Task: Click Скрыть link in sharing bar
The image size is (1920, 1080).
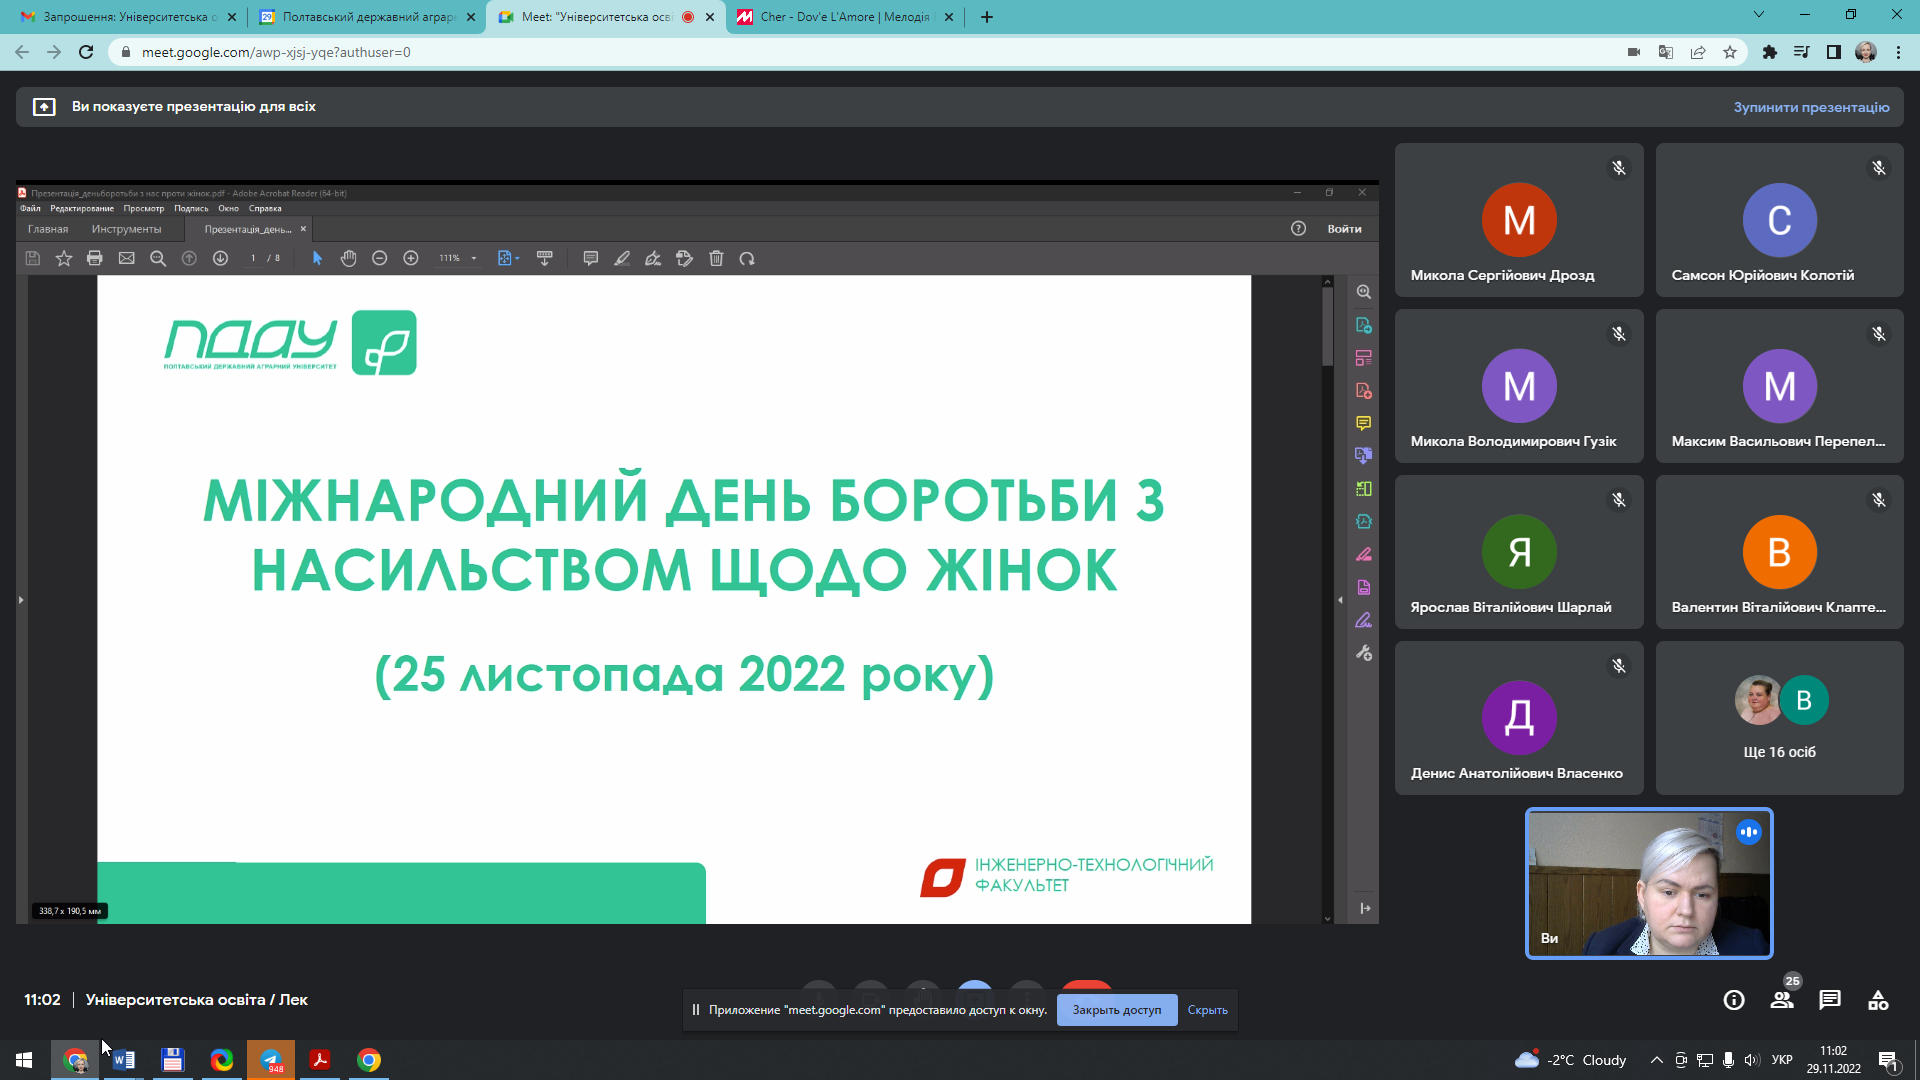Action: coord(1207,1010)
